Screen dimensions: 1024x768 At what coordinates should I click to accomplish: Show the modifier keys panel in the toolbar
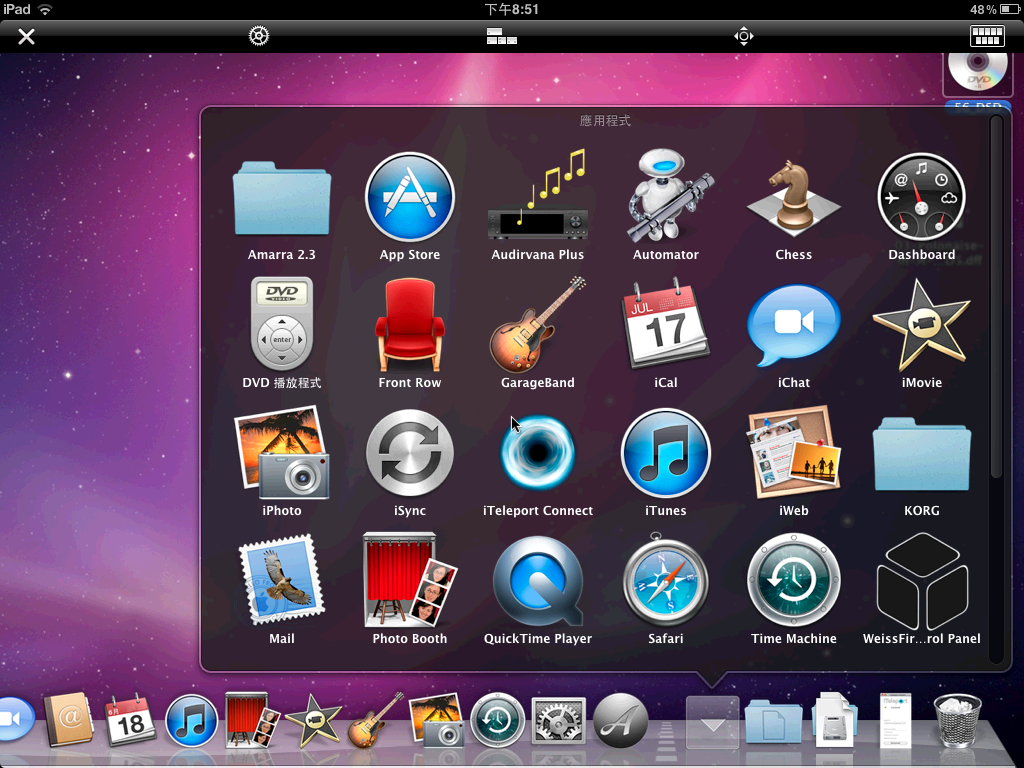coord(502,36)
